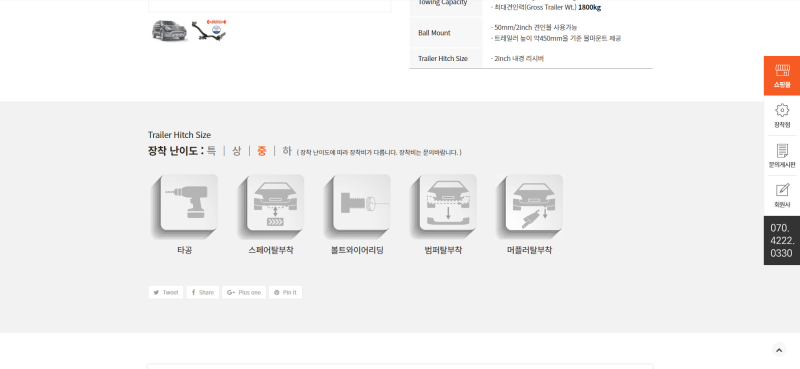Click the 타공 caption text
Viewport: 800px width, 369px height.
tap(185, 250)
